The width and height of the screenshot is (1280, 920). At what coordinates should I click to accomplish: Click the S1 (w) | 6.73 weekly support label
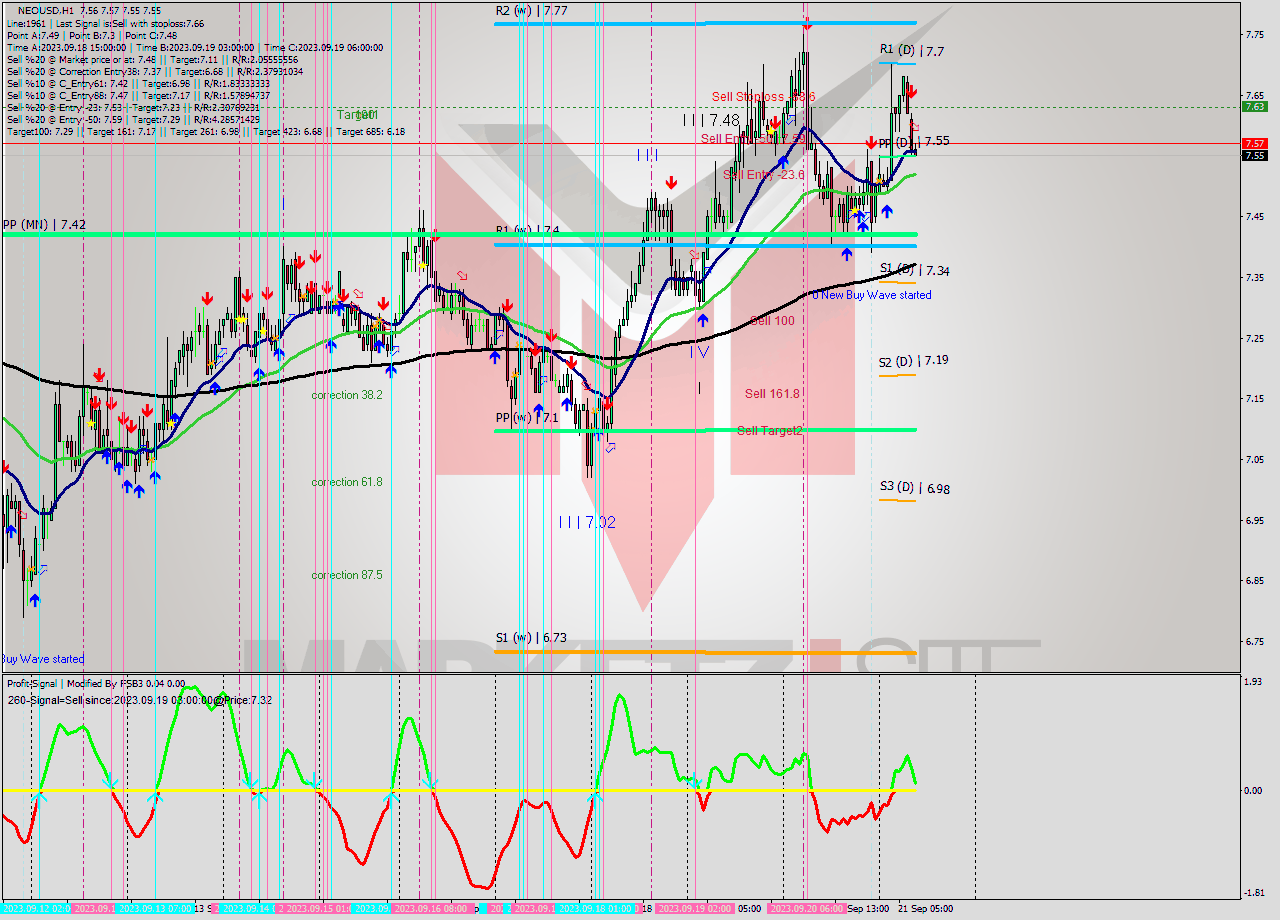(531, 637)
